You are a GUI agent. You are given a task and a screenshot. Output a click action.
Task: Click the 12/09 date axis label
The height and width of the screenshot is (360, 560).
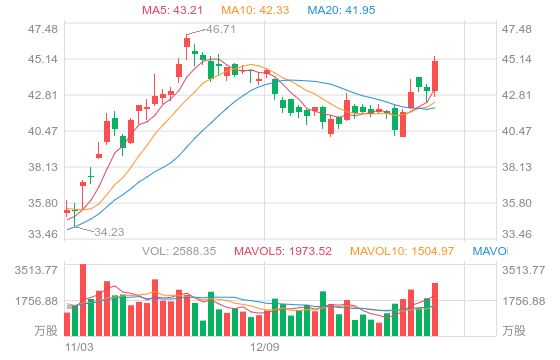pyautogui.click(x=265, y=347)
